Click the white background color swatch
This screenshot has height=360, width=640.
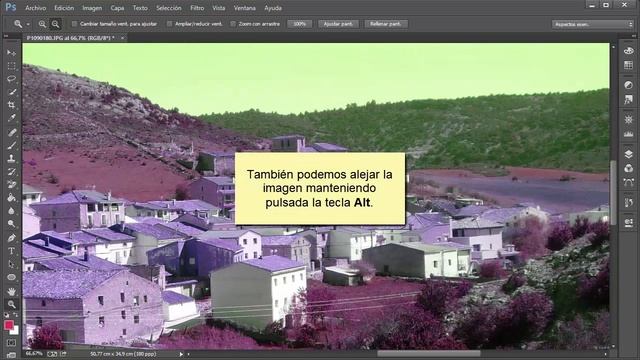coord(15,331)
